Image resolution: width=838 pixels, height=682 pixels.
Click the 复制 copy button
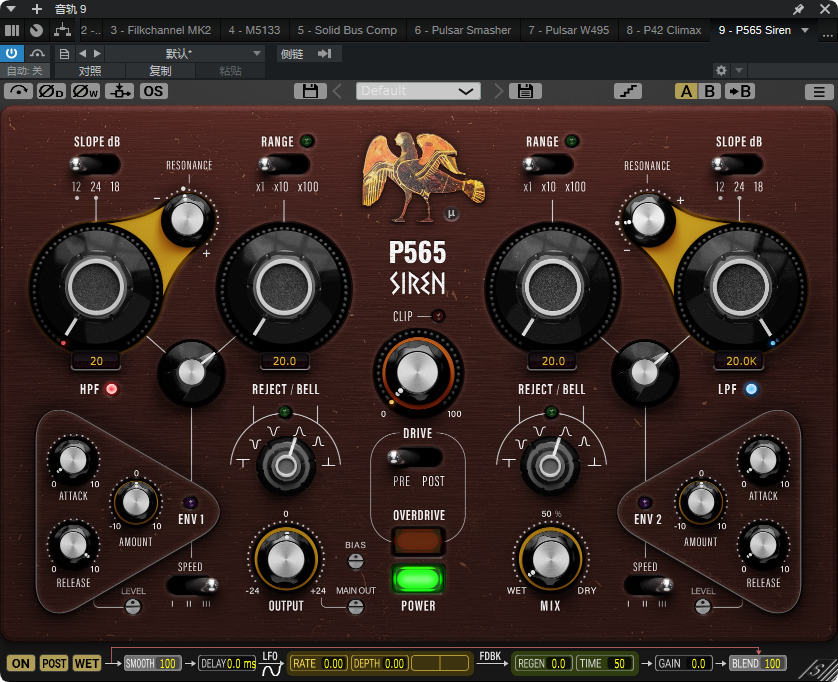coord(160,71)
